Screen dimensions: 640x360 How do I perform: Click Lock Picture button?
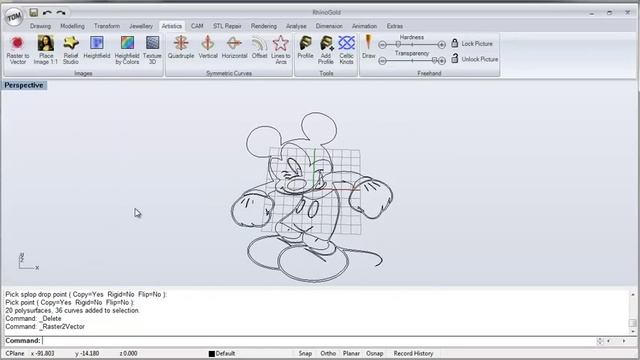click(x=472, y=43)
